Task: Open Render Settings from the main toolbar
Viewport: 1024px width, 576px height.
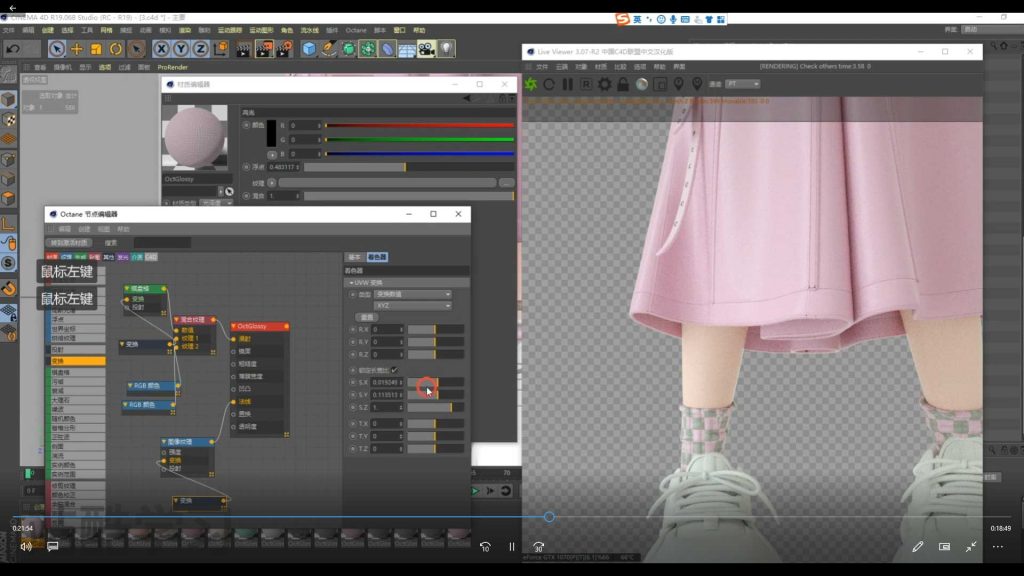Action: pyautogui.click(x=287, y=50)
